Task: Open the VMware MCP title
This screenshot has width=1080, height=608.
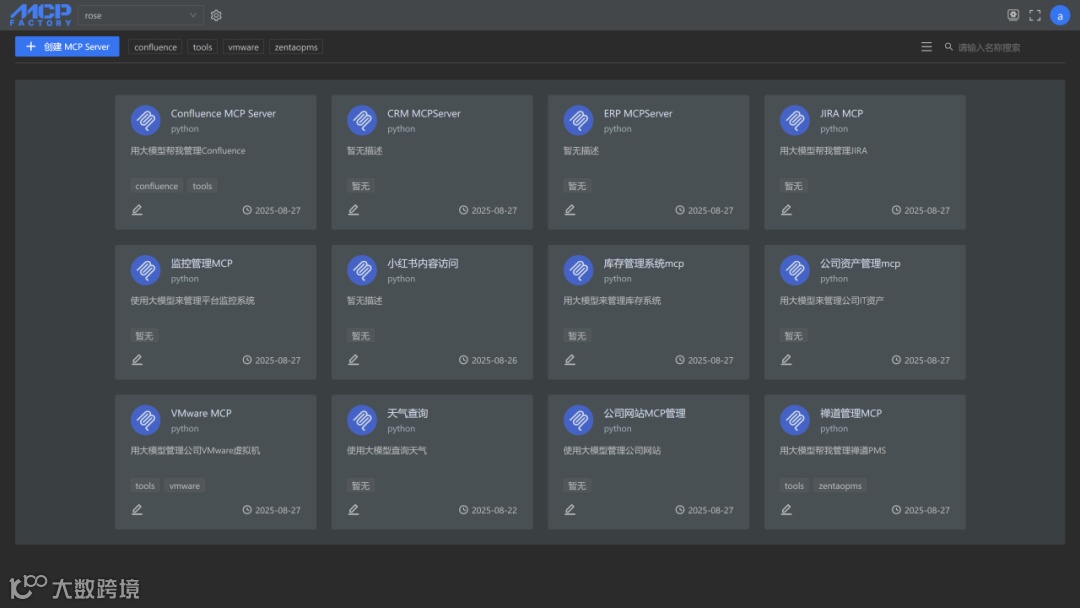Action: 201,413
